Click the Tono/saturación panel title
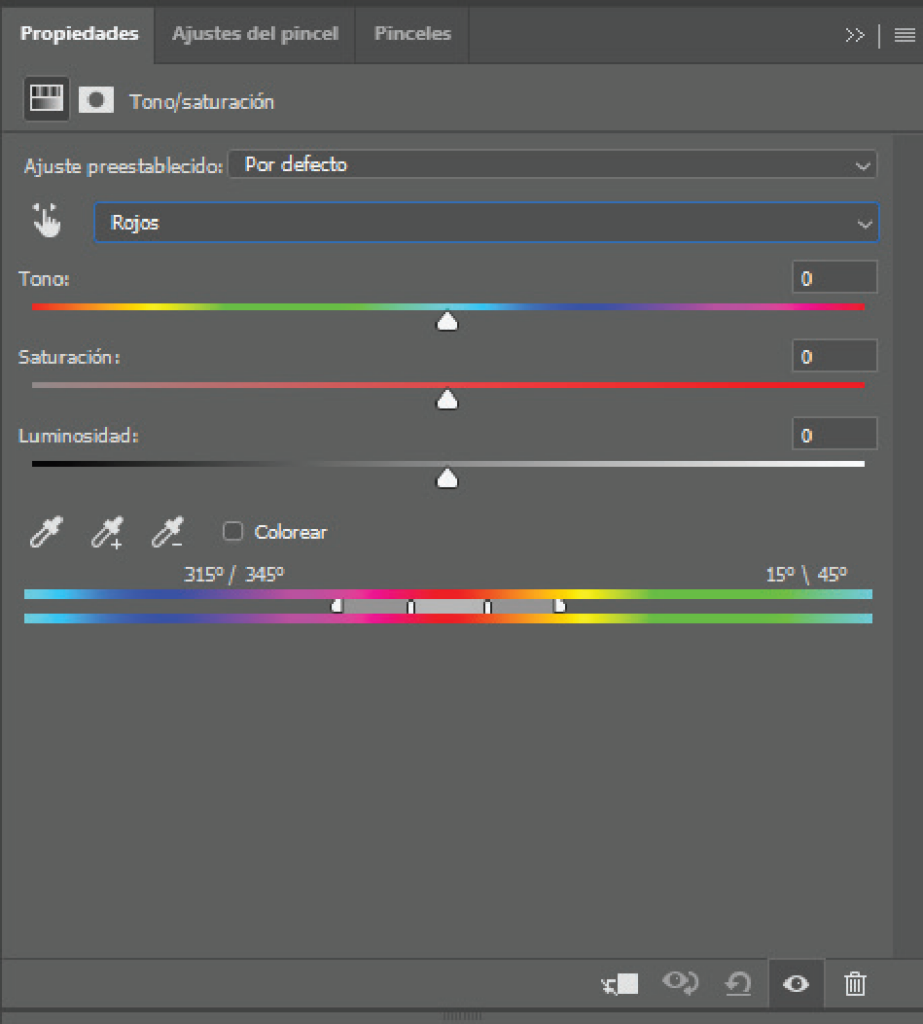 (x=202, y=102)
